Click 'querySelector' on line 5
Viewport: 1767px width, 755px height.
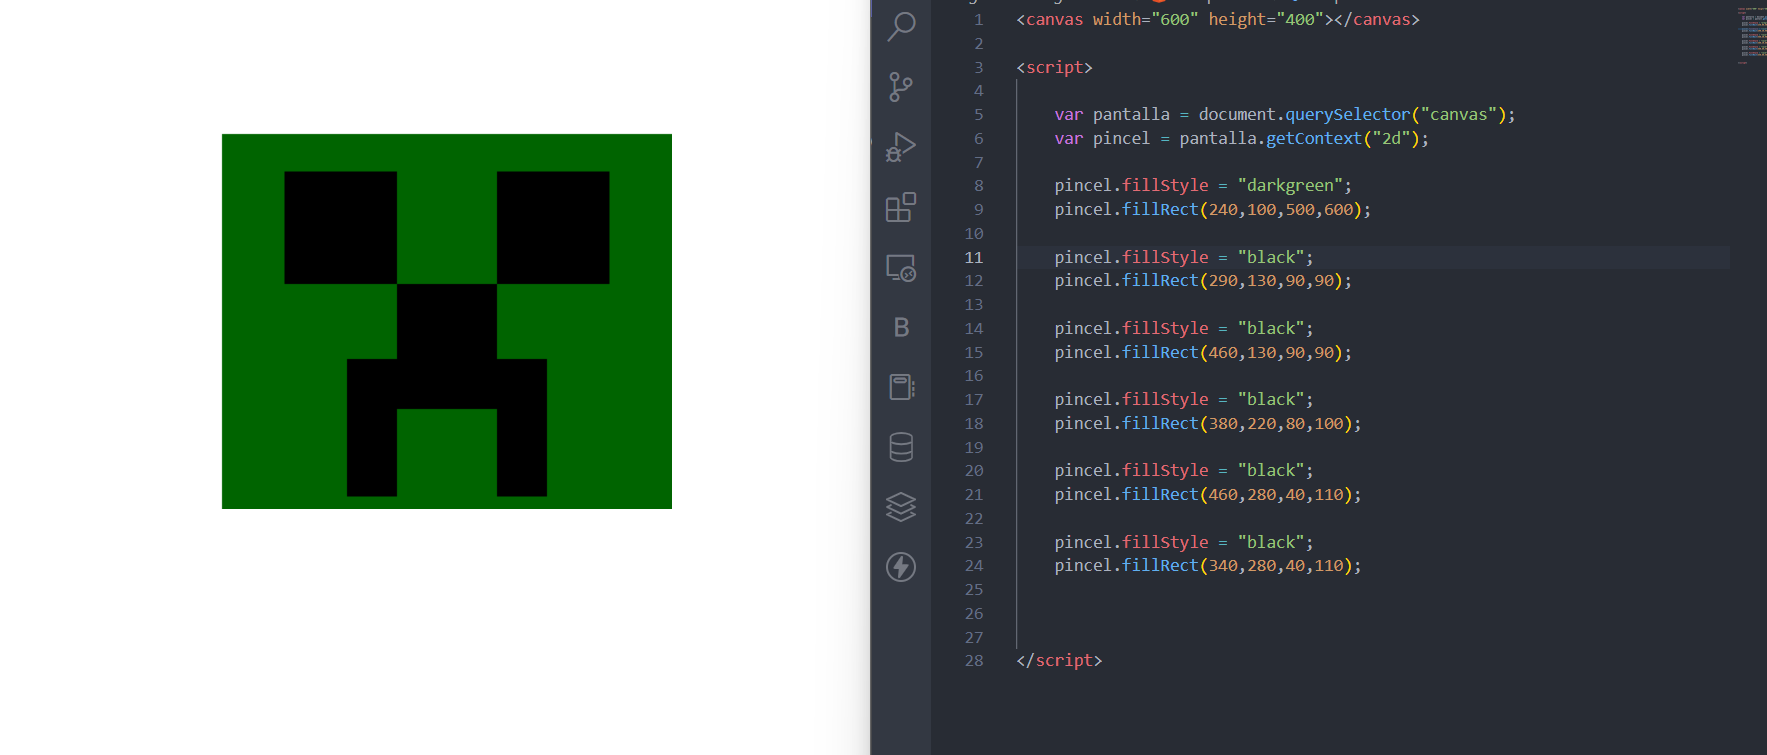click(1347, 115)
